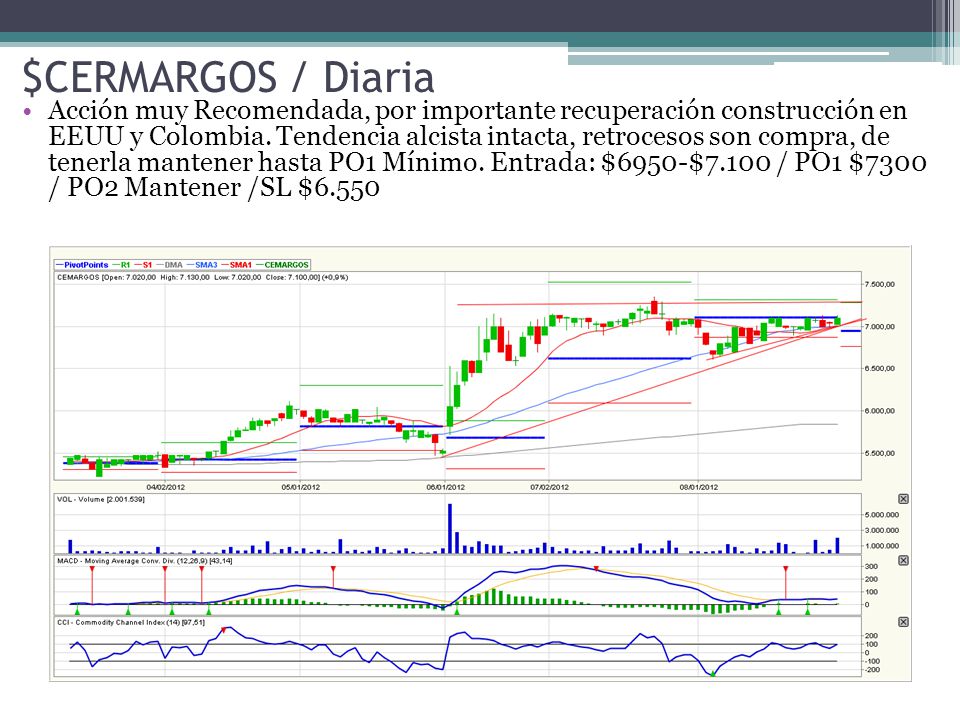This screenshot has width=960, height=720.
Task: Close the VOL Volume indicator panel
Action: [x=903, y=499]
